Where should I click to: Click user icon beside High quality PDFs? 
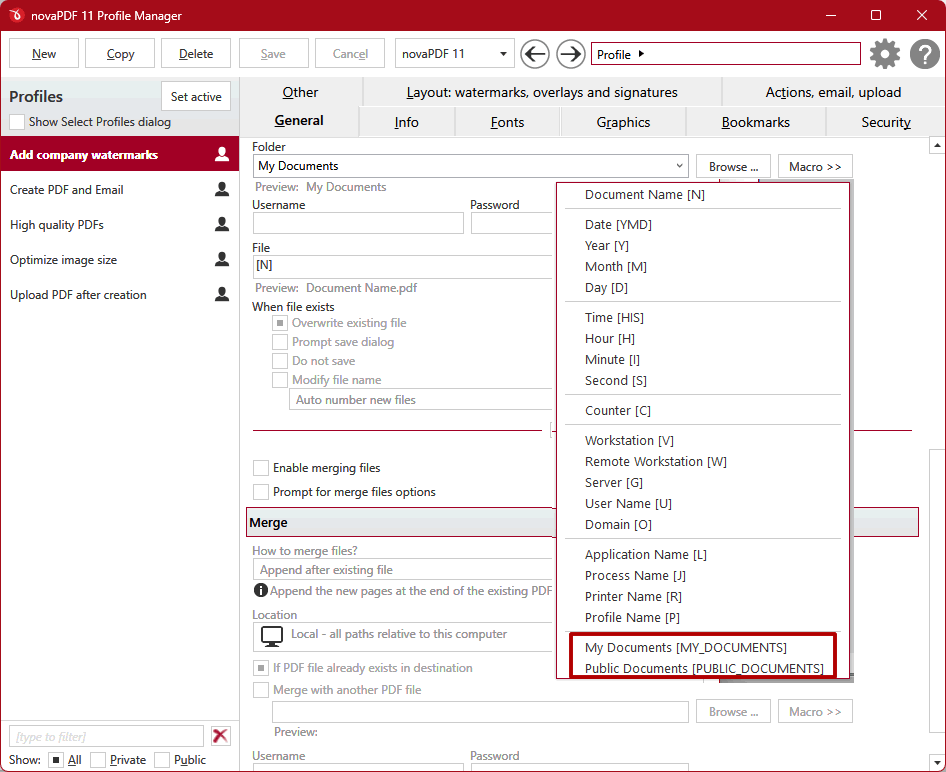point(222,225)
